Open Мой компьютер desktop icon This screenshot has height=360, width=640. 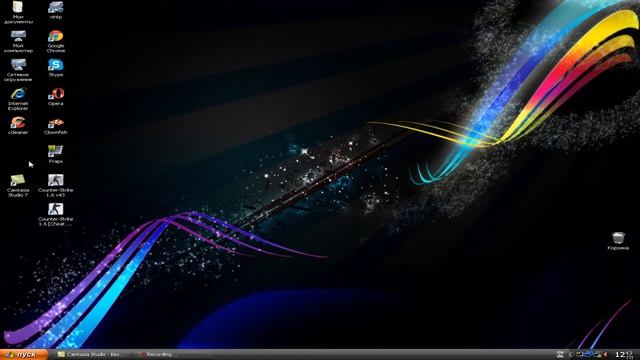(18, 41)
